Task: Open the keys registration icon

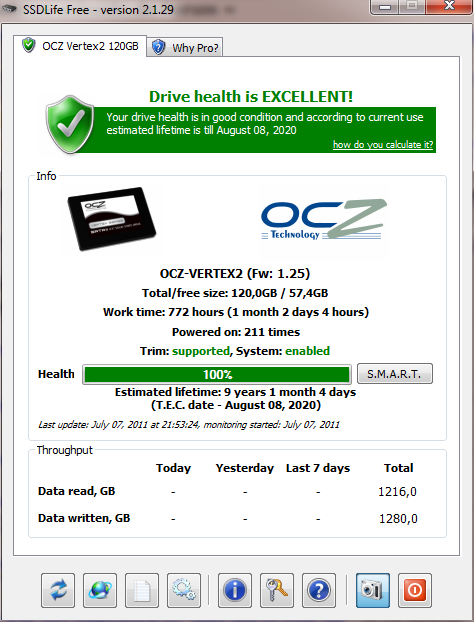Action: click(x=277, y=590)
